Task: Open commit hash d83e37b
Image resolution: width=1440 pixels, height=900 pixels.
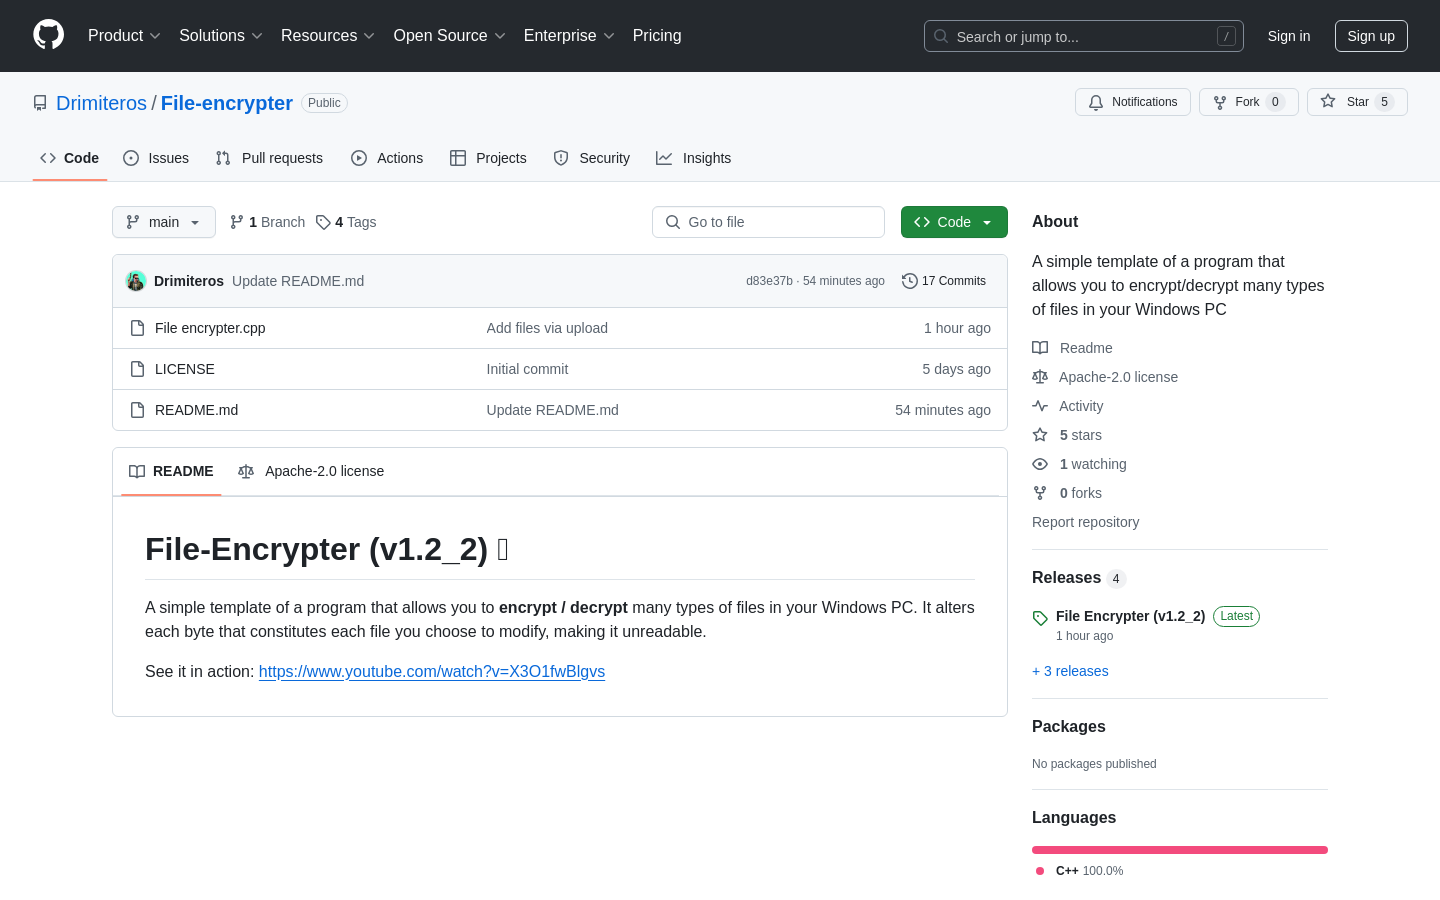Action: tap(769, 281)
